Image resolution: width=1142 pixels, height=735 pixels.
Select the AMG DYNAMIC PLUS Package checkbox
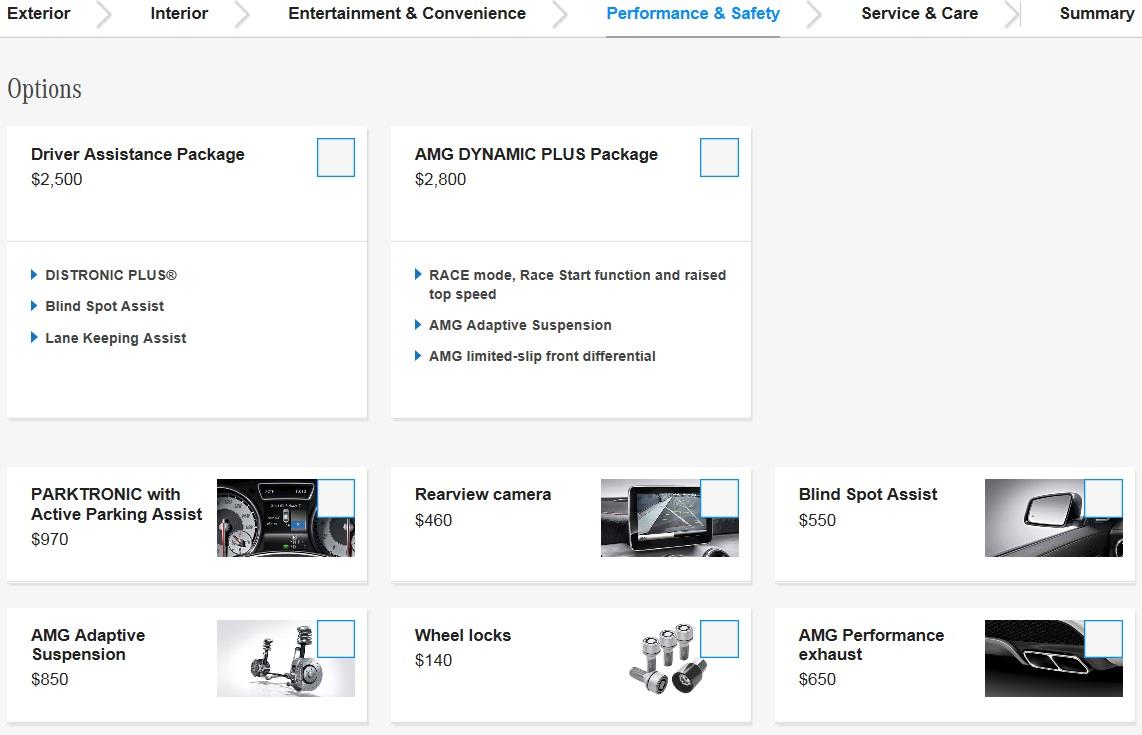coord(720,157)
